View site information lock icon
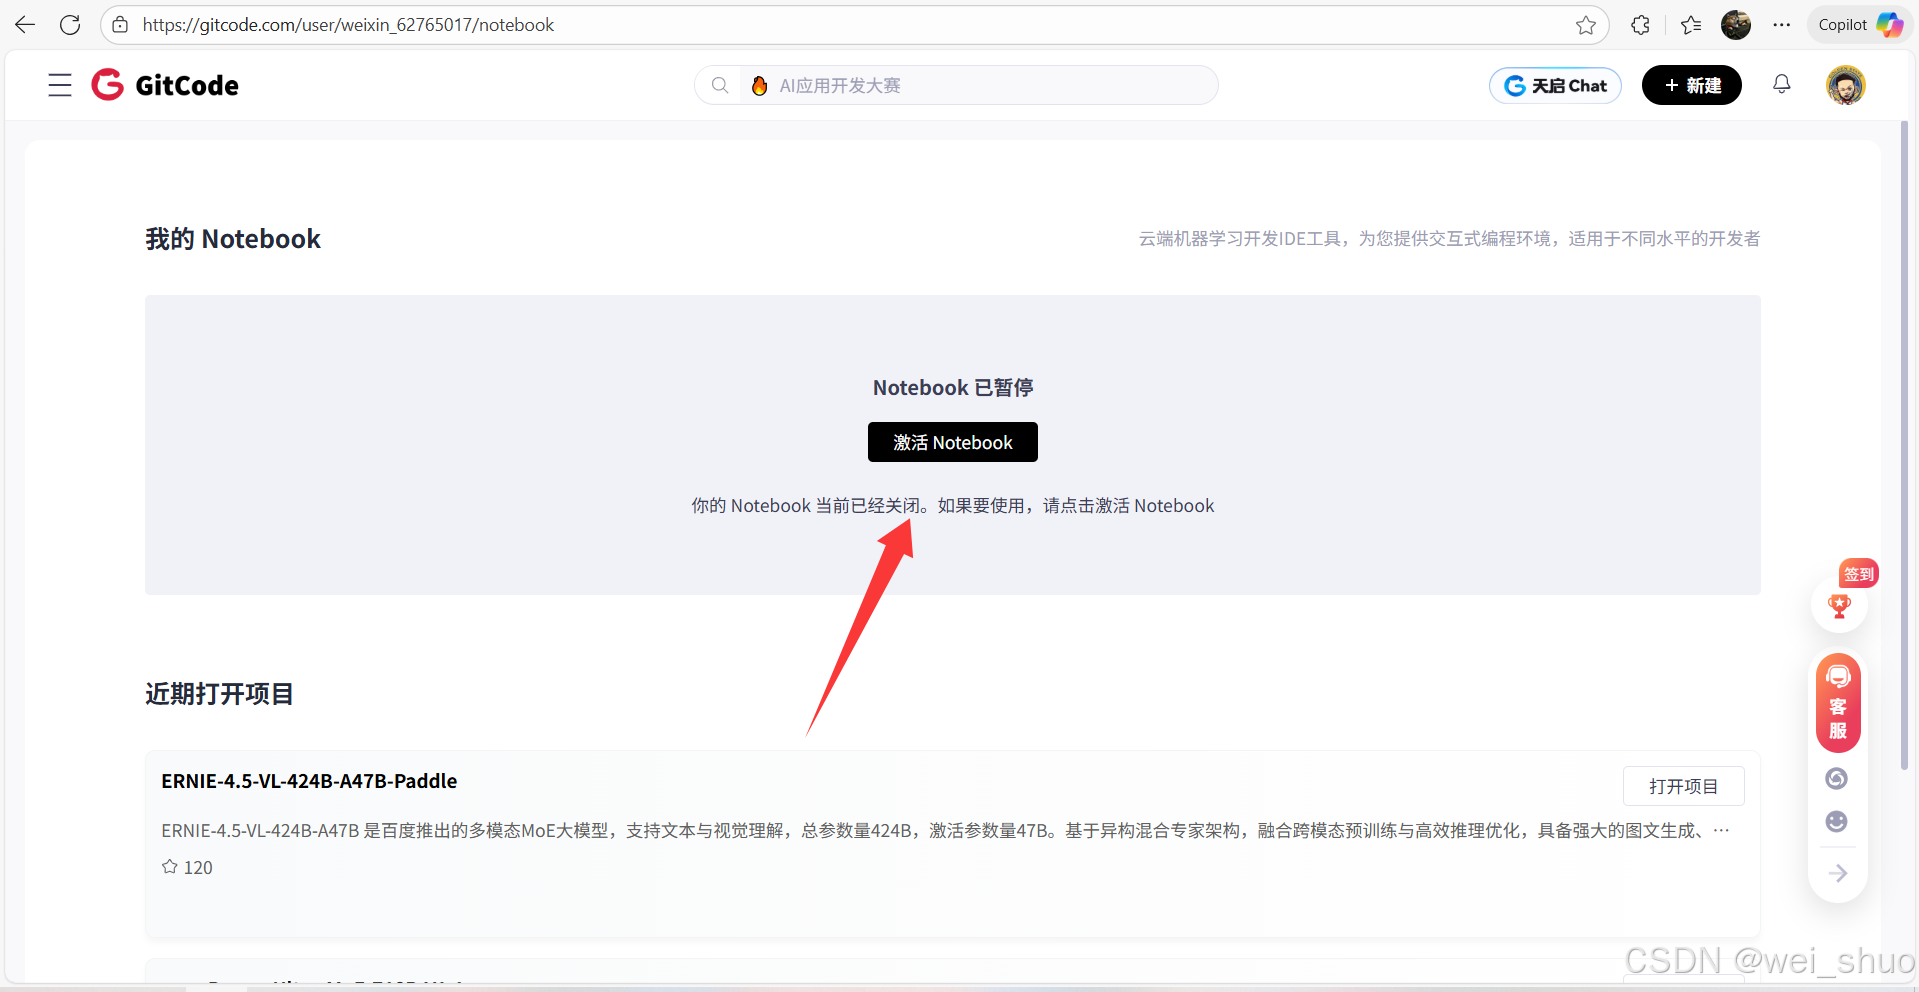Viewport: 1919px width, 992px height. (120, 25)
